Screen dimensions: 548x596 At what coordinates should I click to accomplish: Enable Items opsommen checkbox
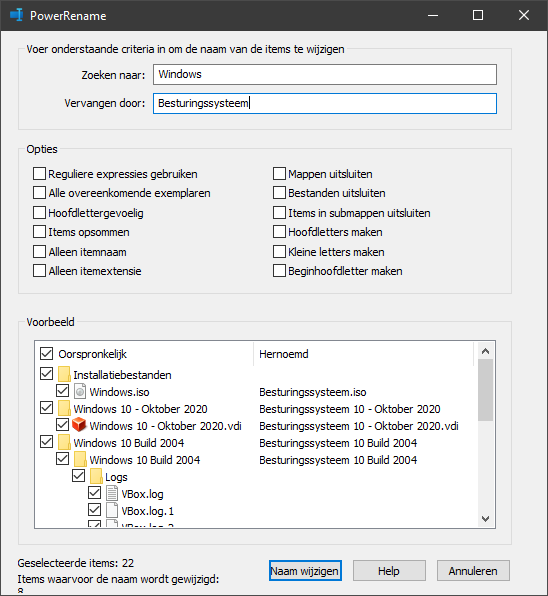(x=40, y=231)
